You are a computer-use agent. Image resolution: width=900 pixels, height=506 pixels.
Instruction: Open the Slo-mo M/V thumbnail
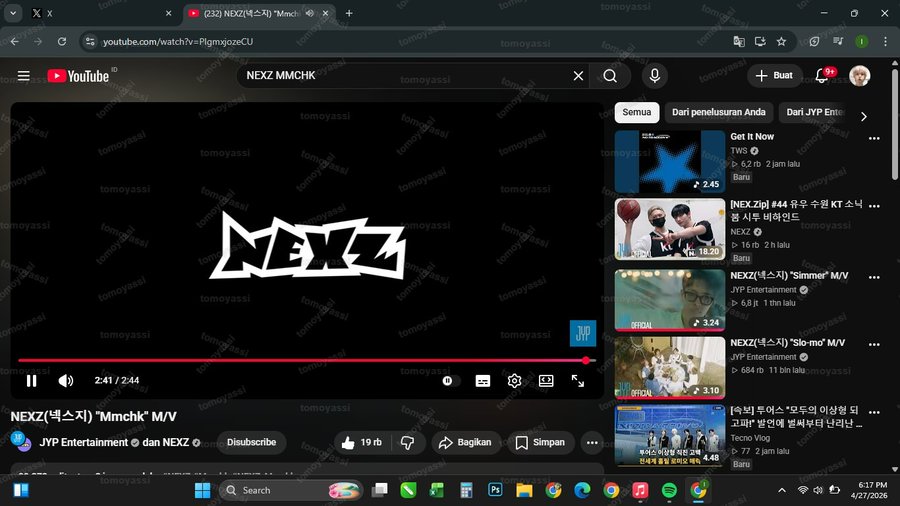[x=670, y=367]
